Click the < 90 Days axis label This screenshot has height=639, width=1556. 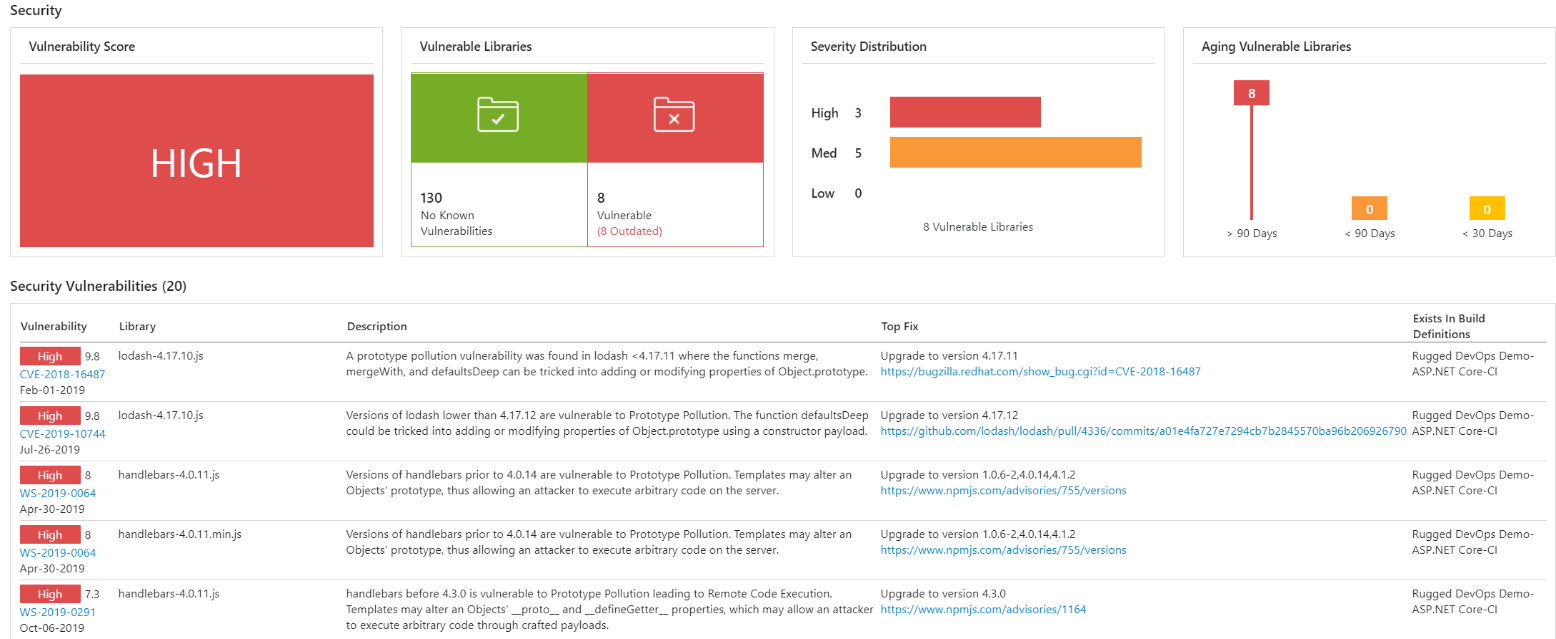(1369, 233)
